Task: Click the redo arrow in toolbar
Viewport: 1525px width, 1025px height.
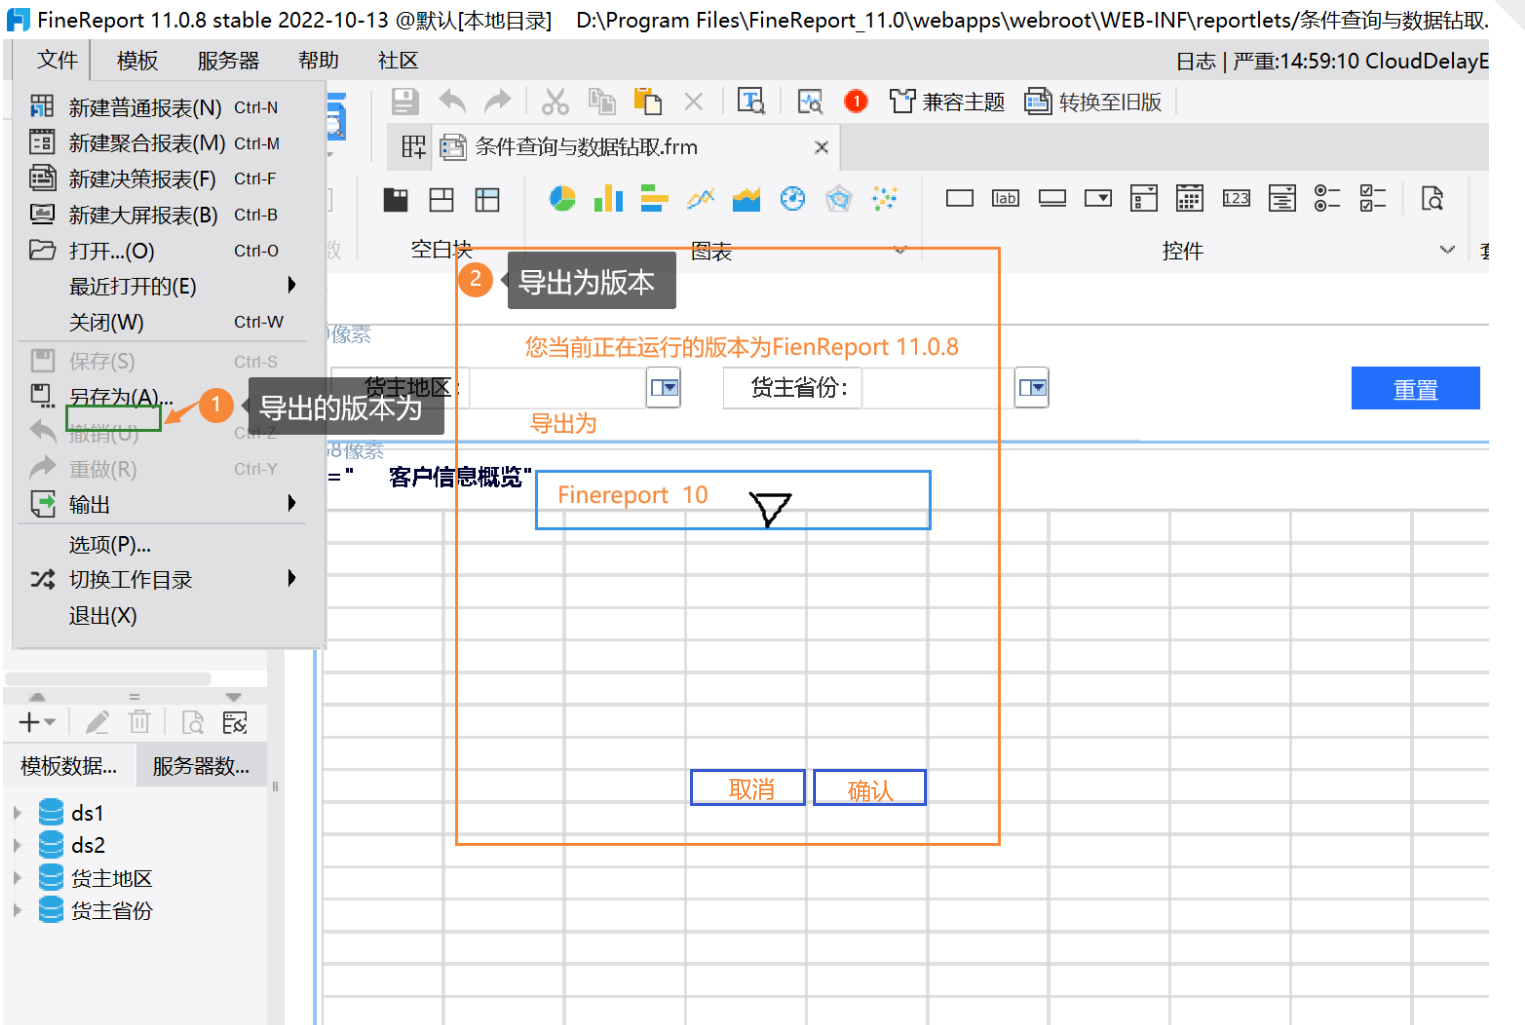Action: pyautogui.click(x=497, y=101)
